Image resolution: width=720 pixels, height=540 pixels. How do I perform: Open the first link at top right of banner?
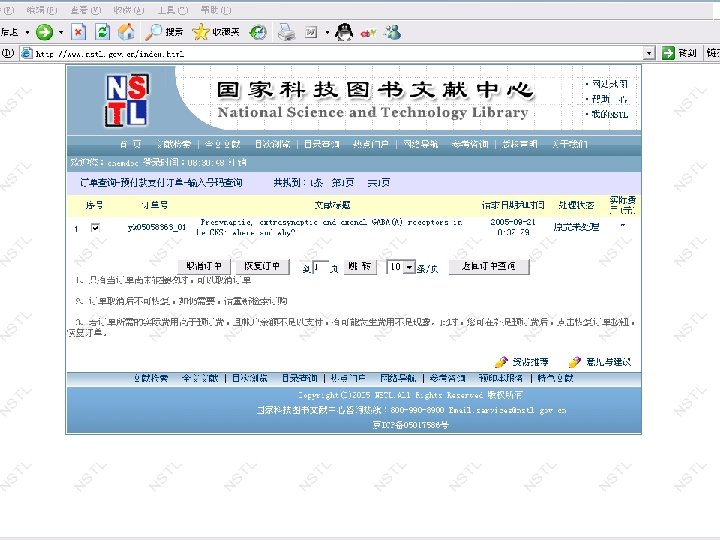pyautogui.click(x=609, y=84)
